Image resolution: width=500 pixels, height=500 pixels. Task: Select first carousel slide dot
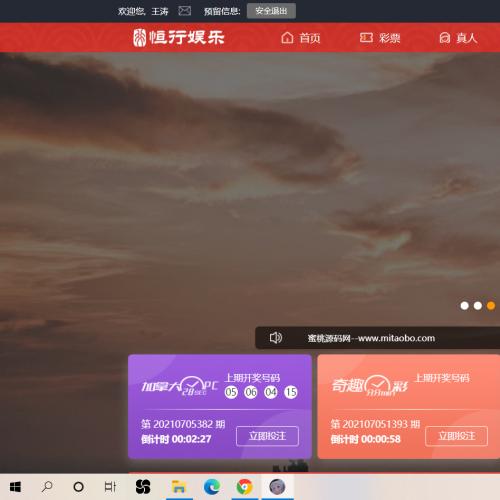coord(464,306)
